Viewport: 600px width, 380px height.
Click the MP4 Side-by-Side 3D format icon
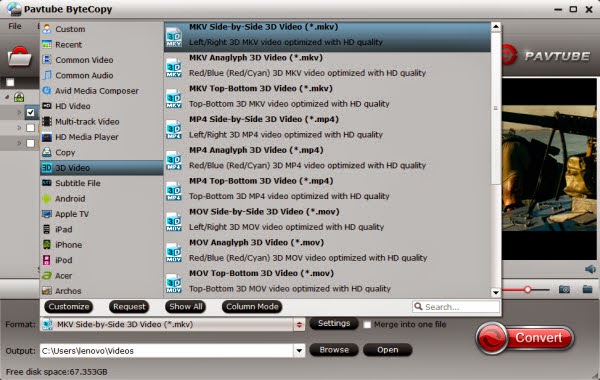tap(174, 129)
